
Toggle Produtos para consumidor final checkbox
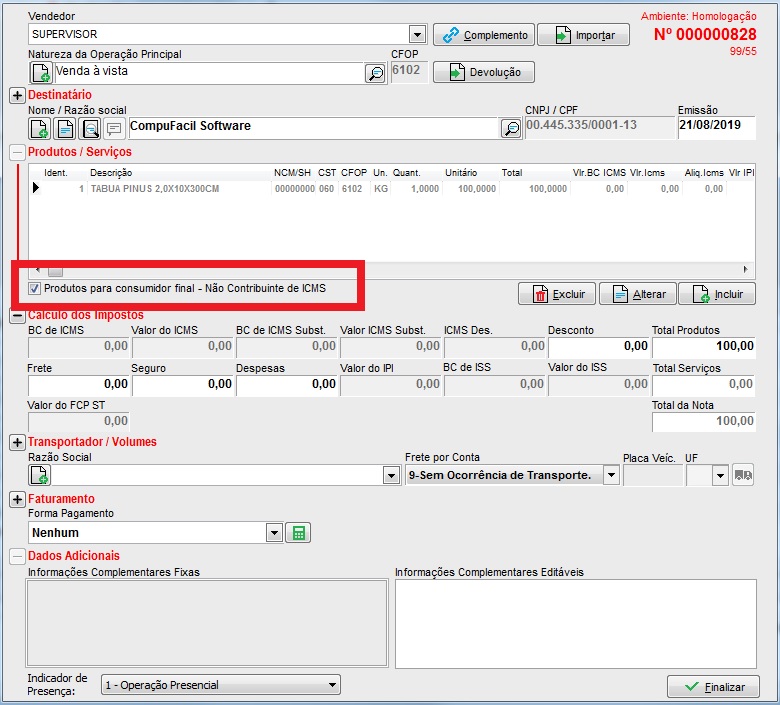pos(35,289)
